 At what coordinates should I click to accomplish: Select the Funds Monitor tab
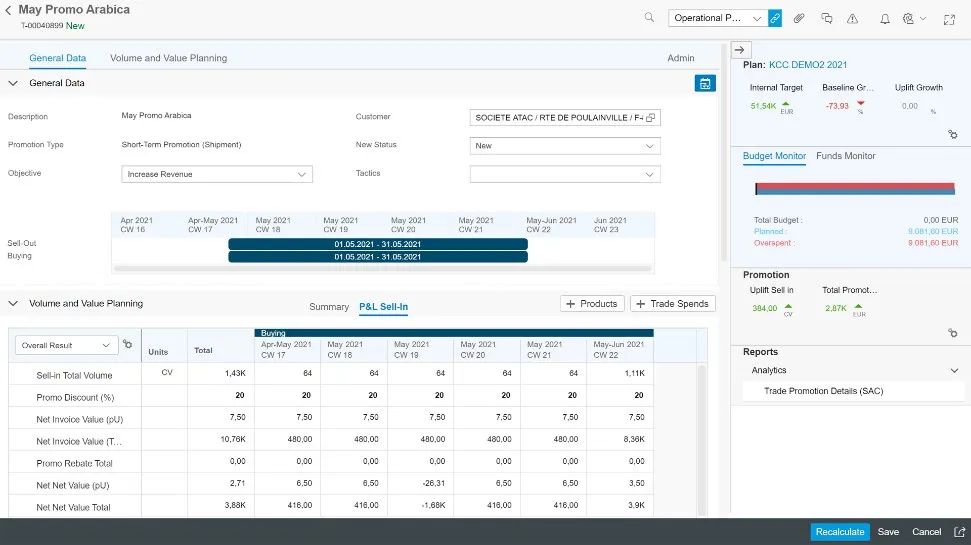coord(845,156)
